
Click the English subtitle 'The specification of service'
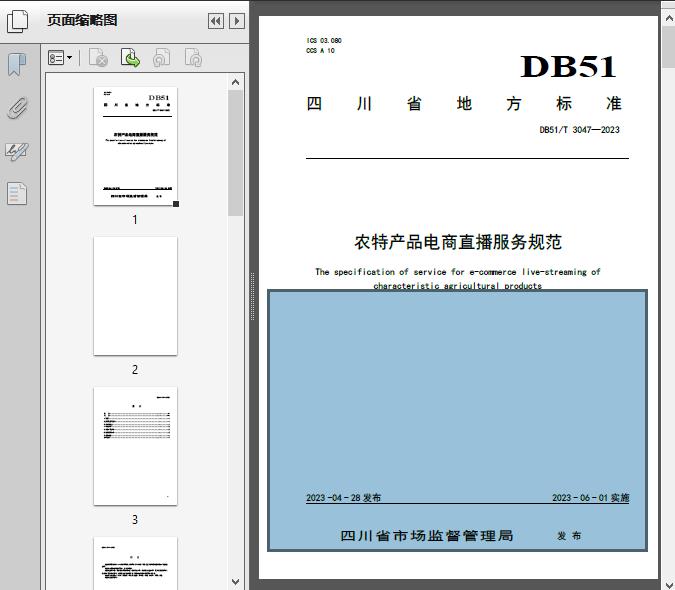tap(458, 278)
